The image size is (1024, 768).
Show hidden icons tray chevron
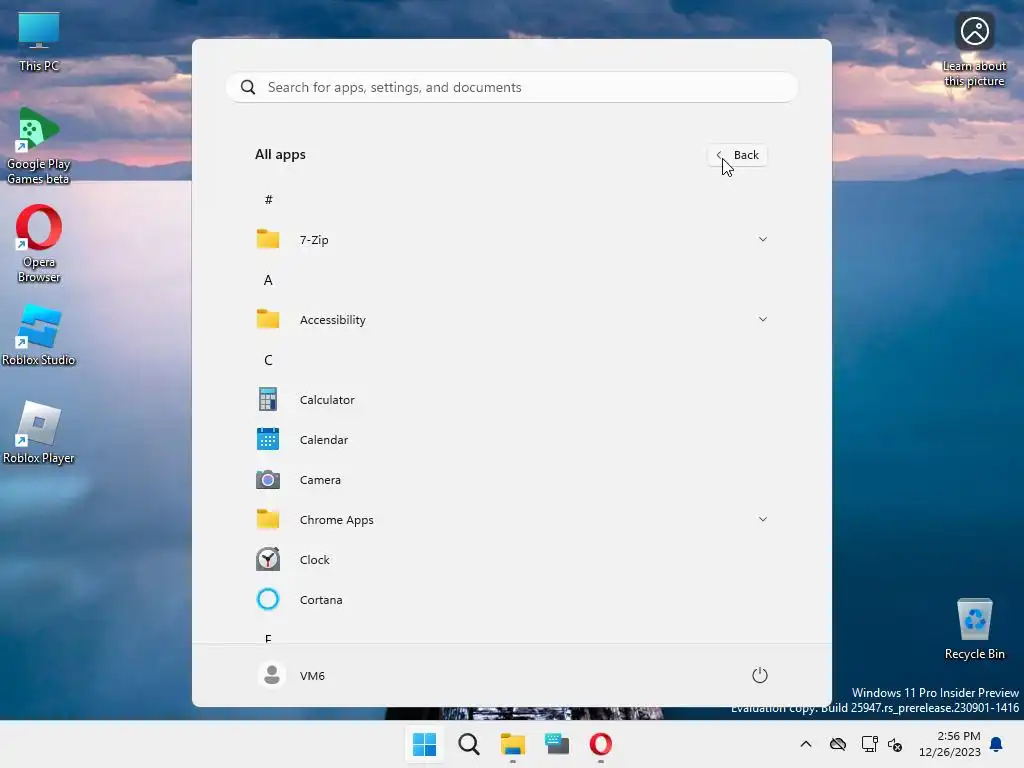click(x=806, y=744)
